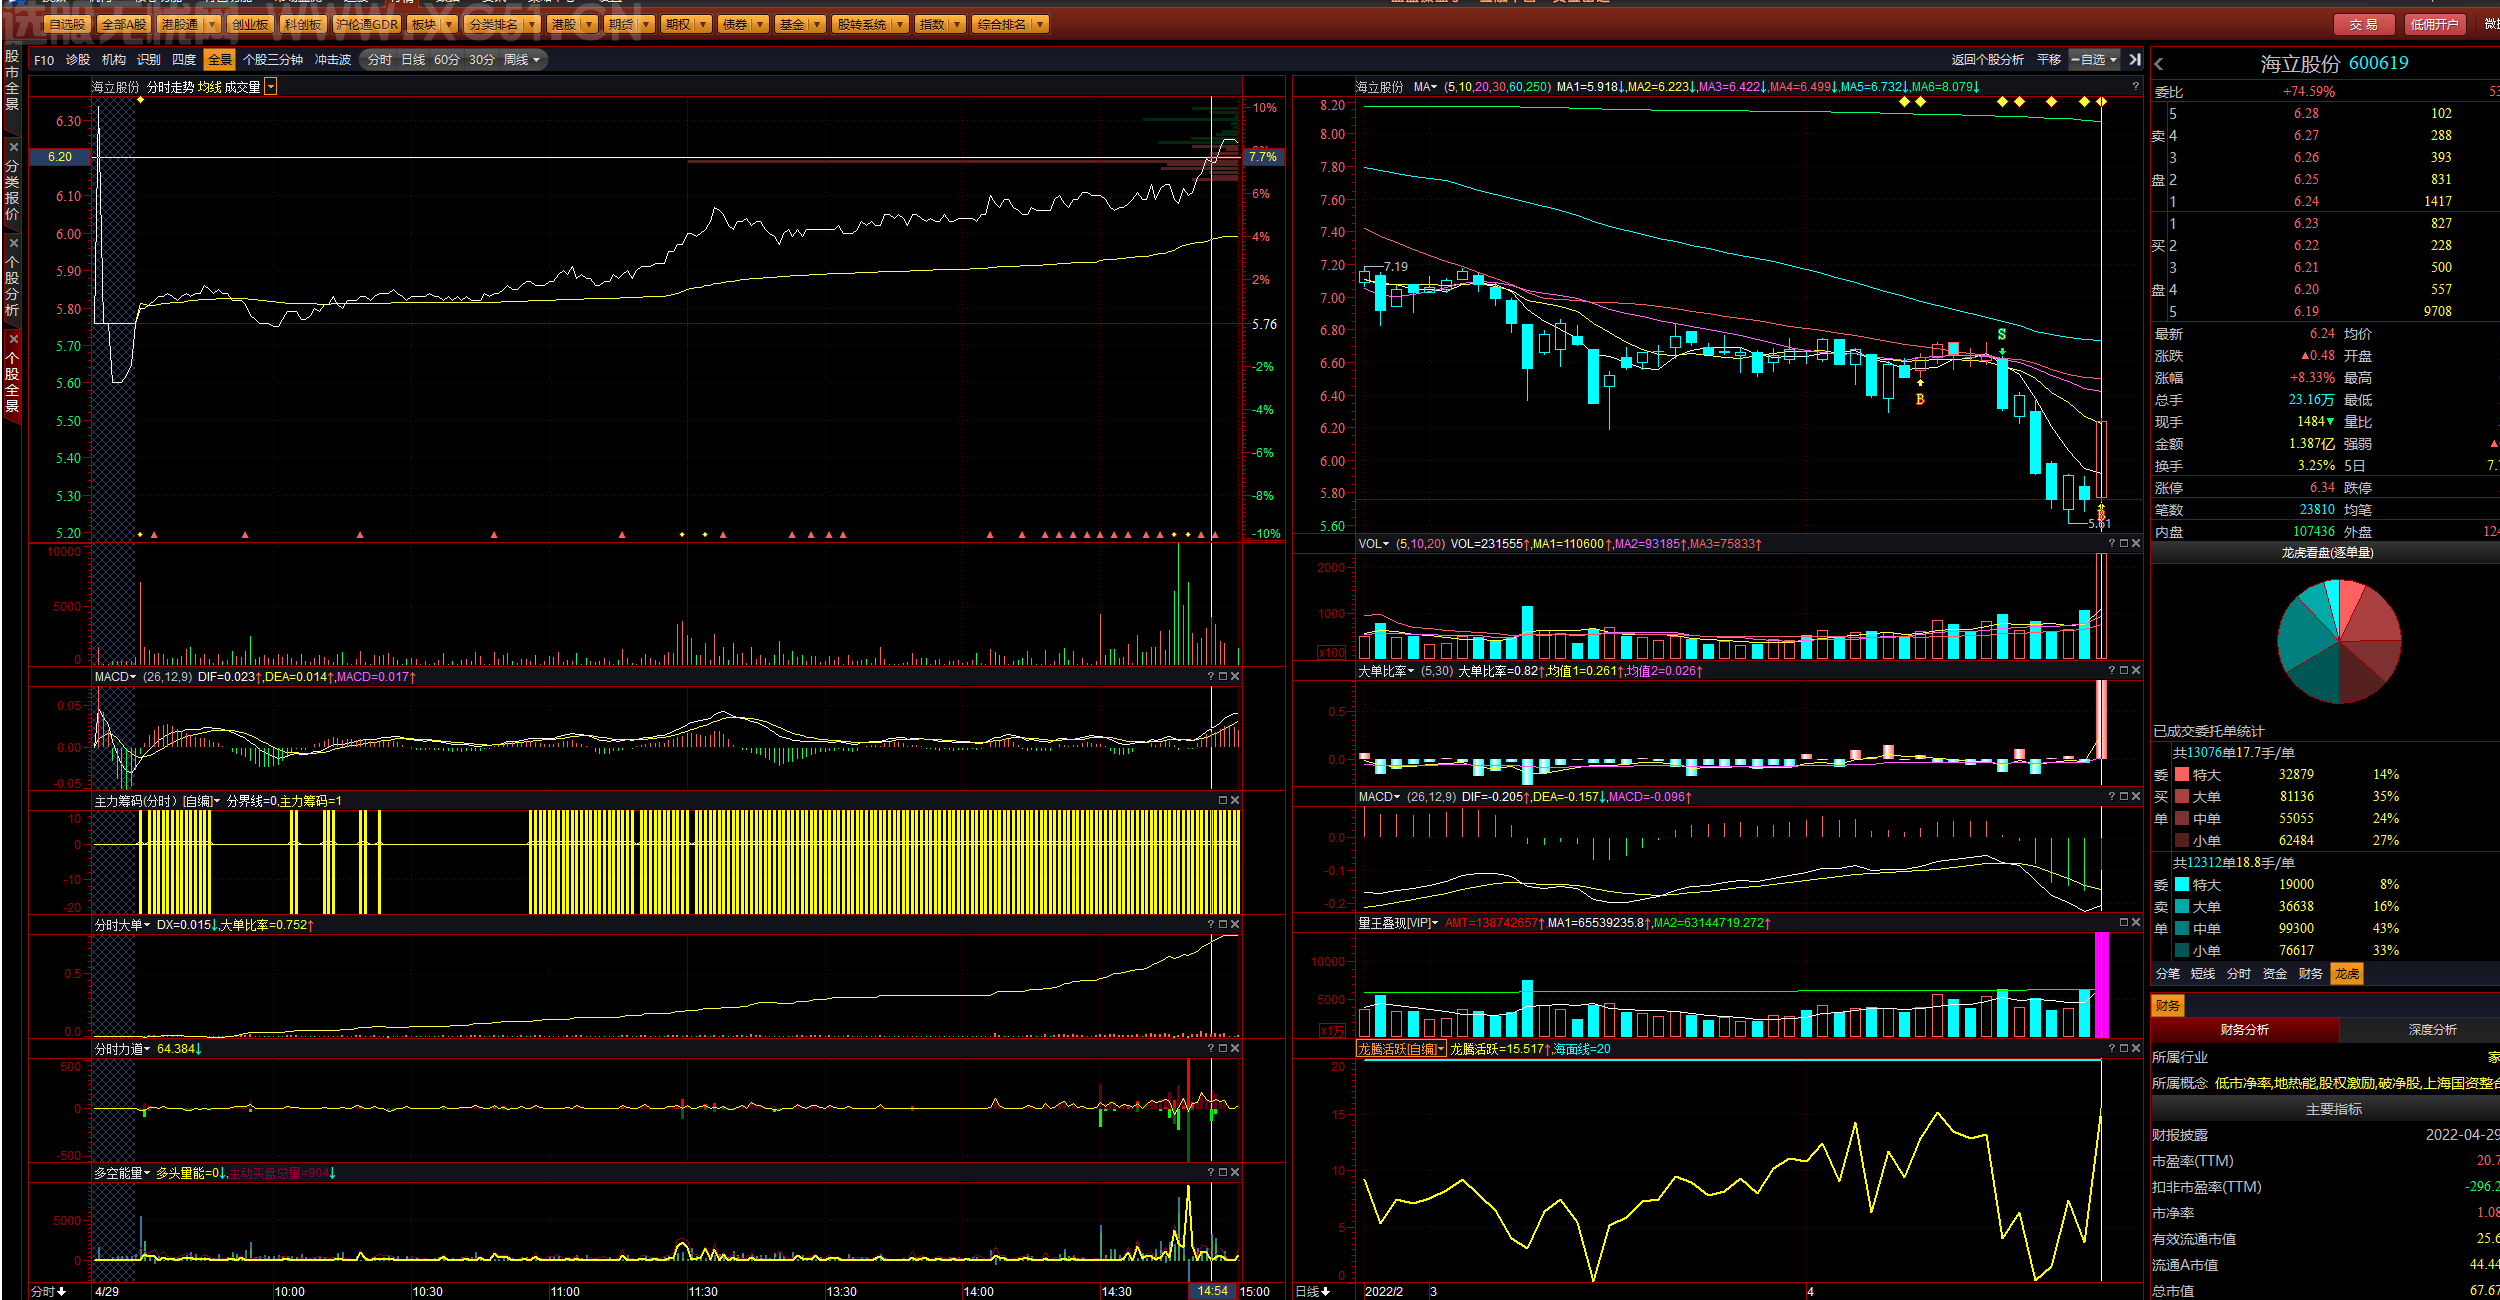Maximize the daily VOL panel

click(x=2123, y=544)
